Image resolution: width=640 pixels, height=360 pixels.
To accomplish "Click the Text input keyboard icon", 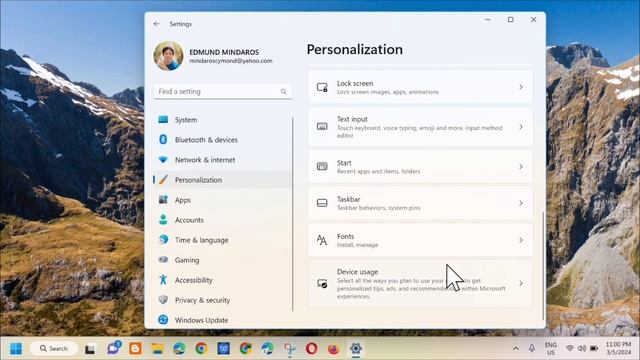I will click(x=322, y=127).
